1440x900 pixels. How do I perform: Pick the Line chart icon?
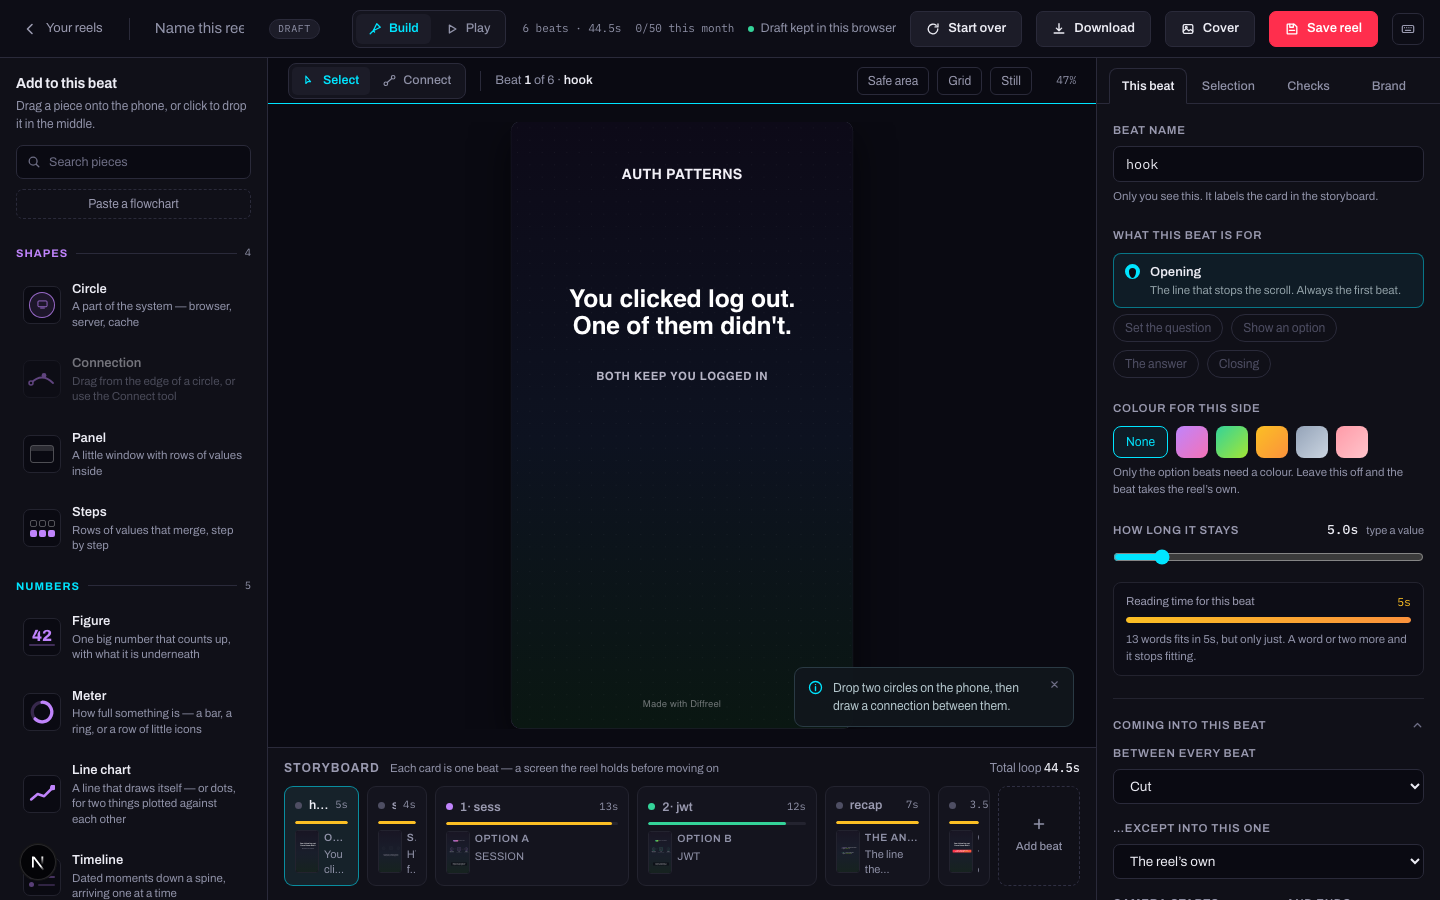tap(42, 794)
